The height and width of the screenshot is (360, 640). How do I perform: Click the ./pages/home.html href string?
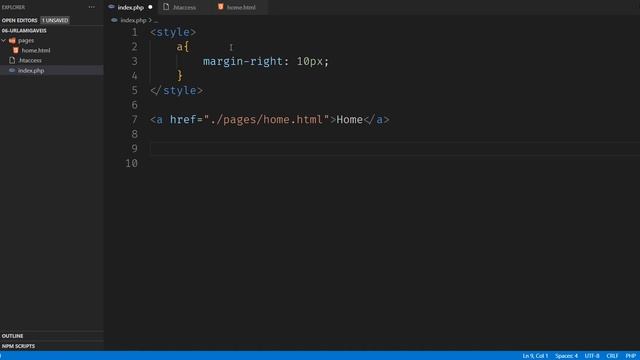tap(267, 120)
